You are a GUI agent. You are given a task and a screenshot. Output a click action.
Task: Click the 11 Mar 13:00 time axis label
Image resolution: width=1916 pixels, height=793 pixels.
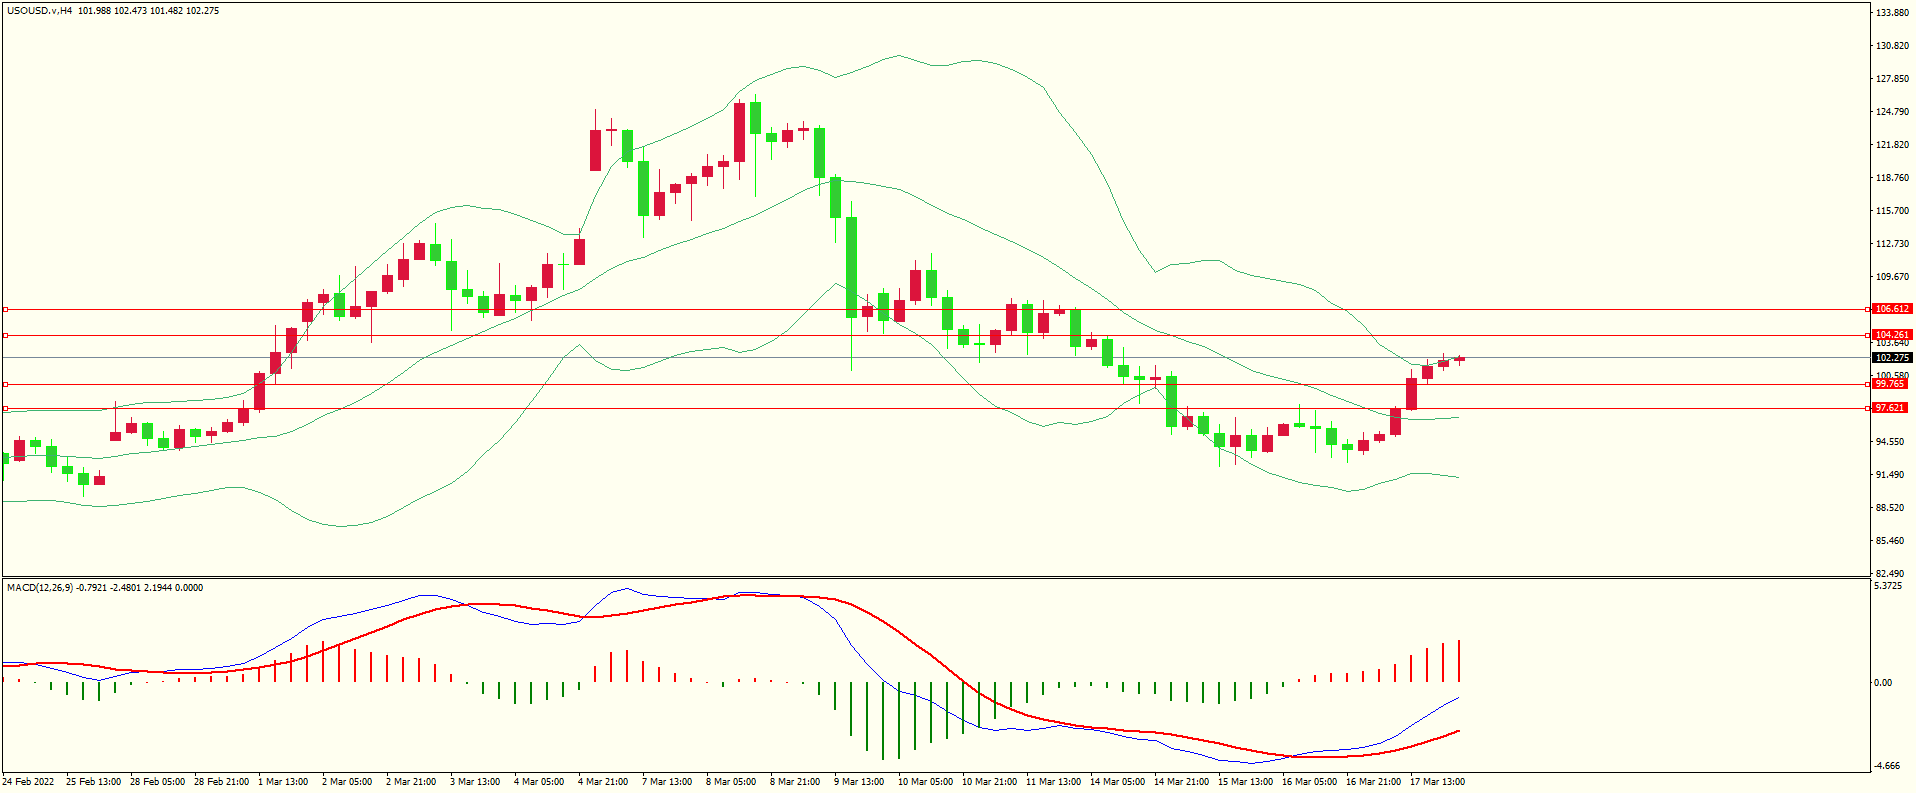[1053, 782]
